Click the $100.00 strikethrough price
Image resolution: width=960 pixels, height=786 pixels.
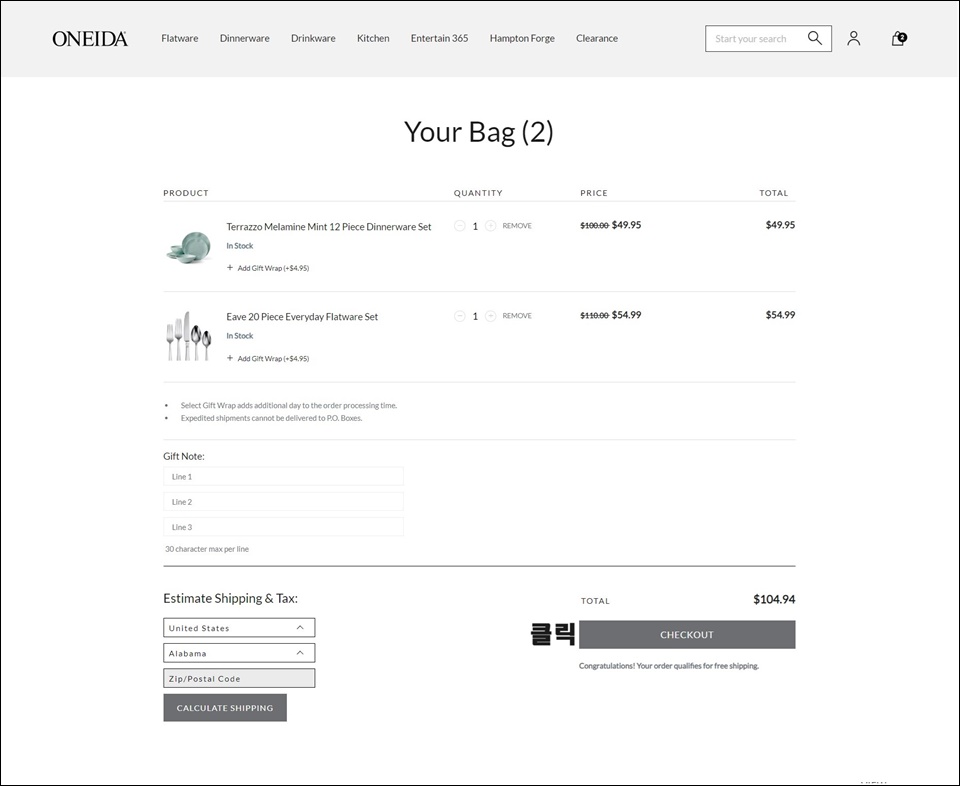click(x=594, y=225)
